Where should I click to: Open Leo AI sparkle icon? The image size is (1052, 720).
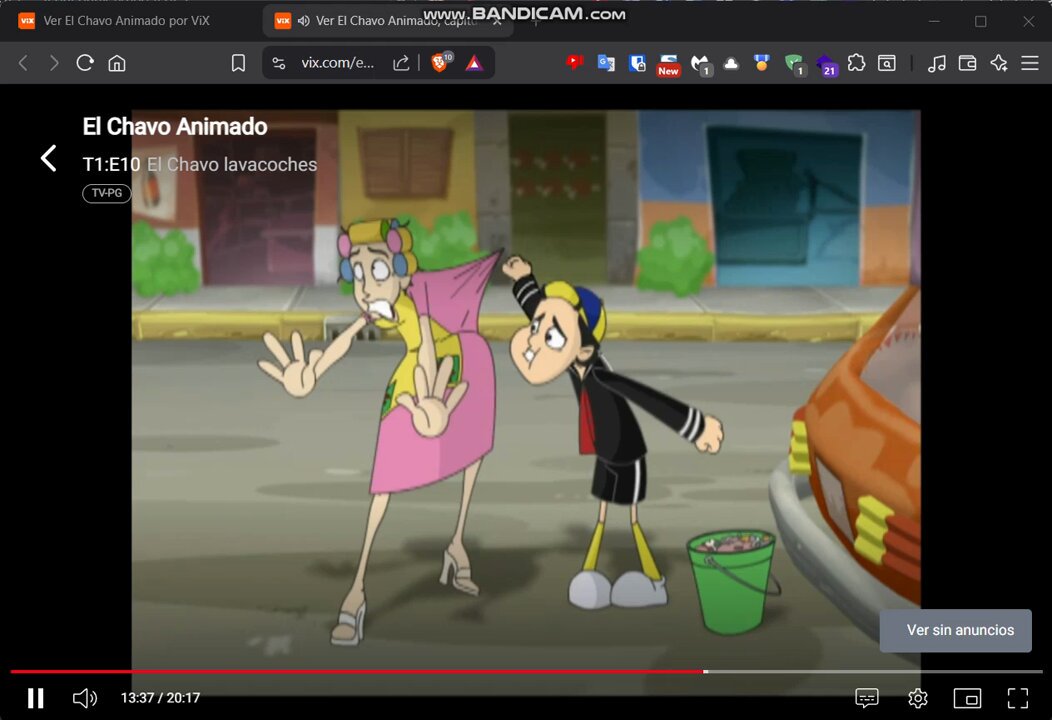pos(999,63)
